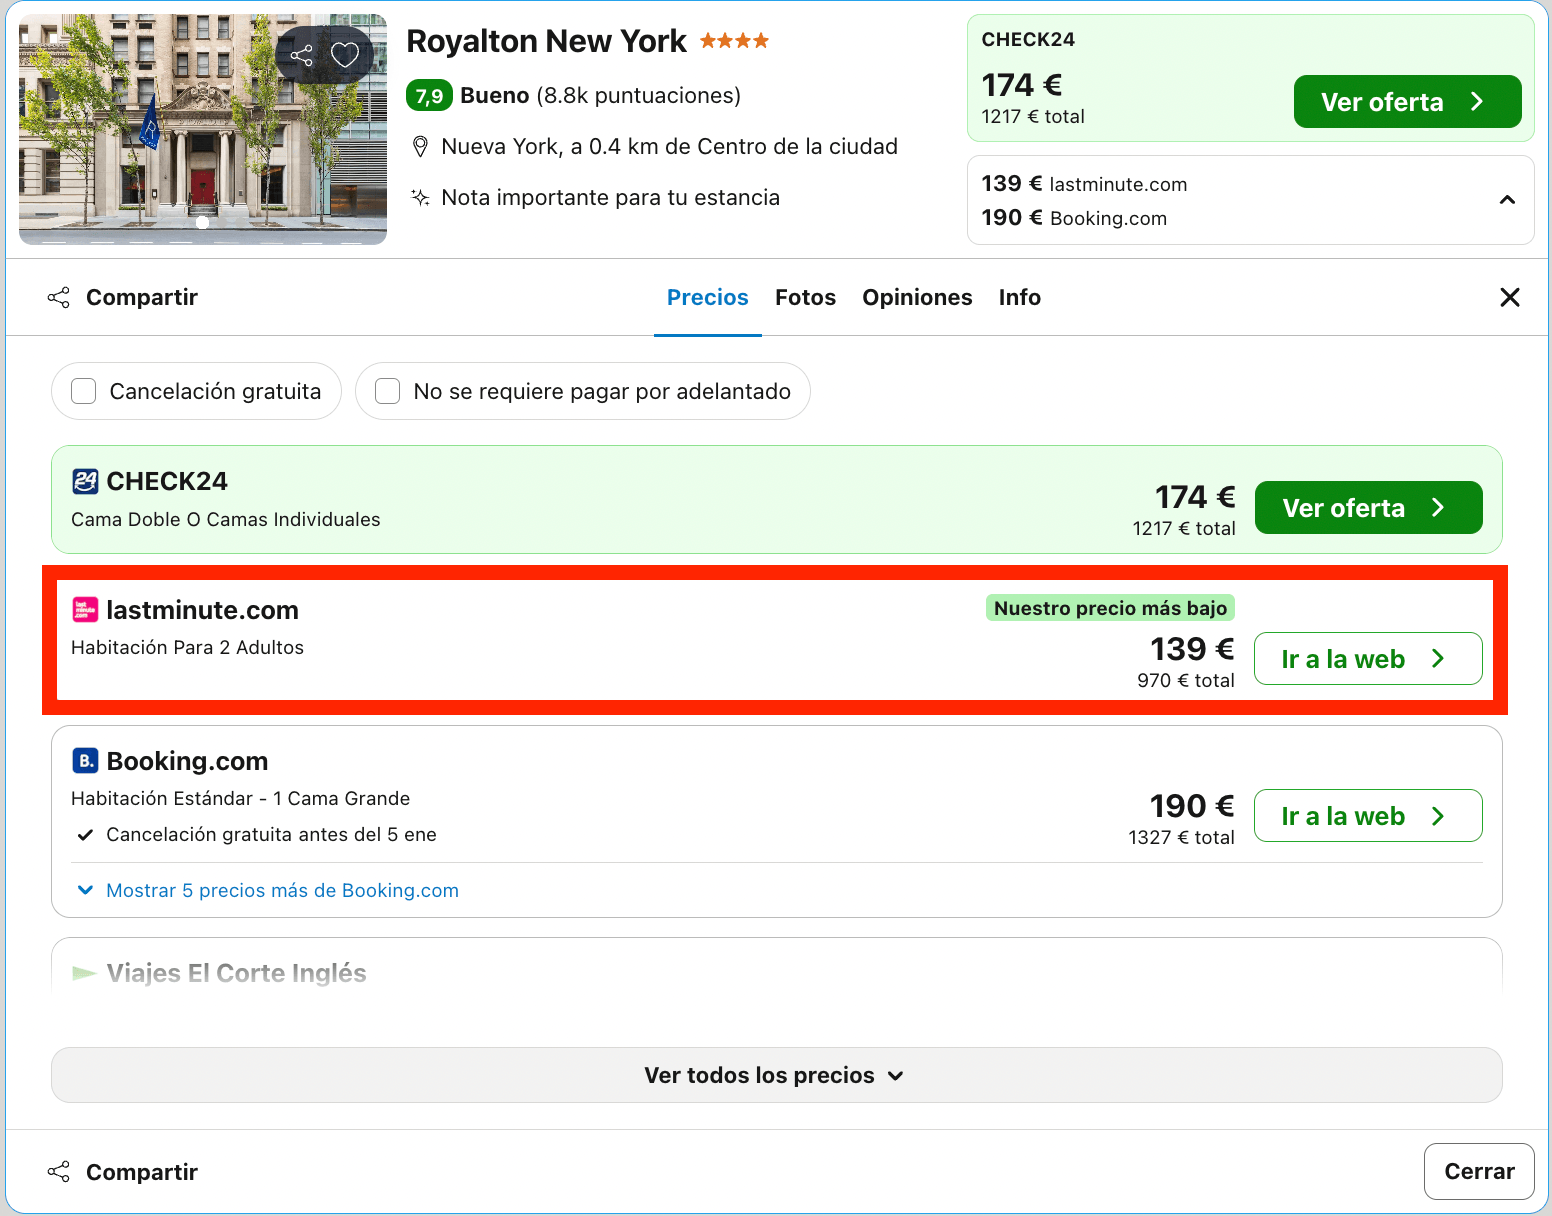Click Nuestro precio más bajo badge

click(1110, 608)
